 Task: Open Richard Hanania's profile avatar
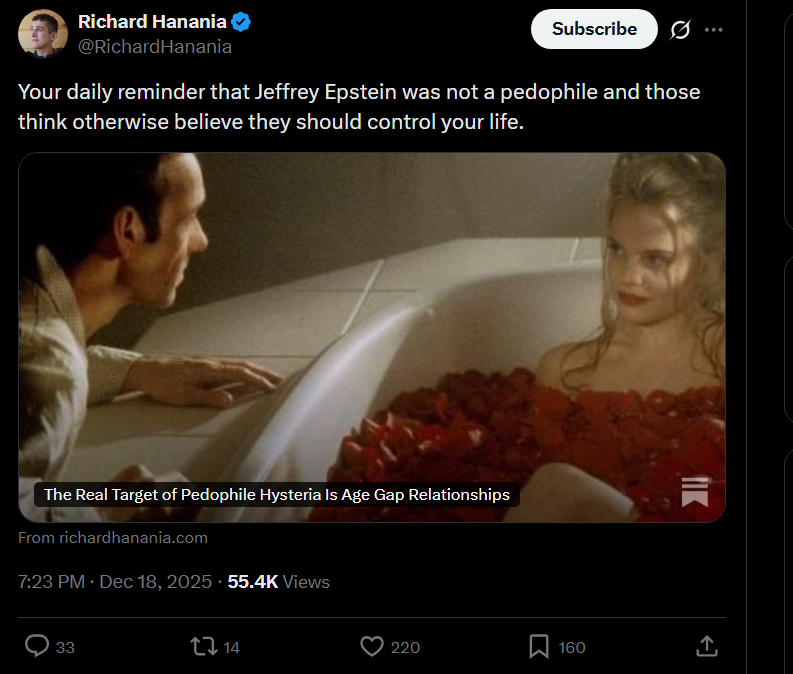point(43,33)
